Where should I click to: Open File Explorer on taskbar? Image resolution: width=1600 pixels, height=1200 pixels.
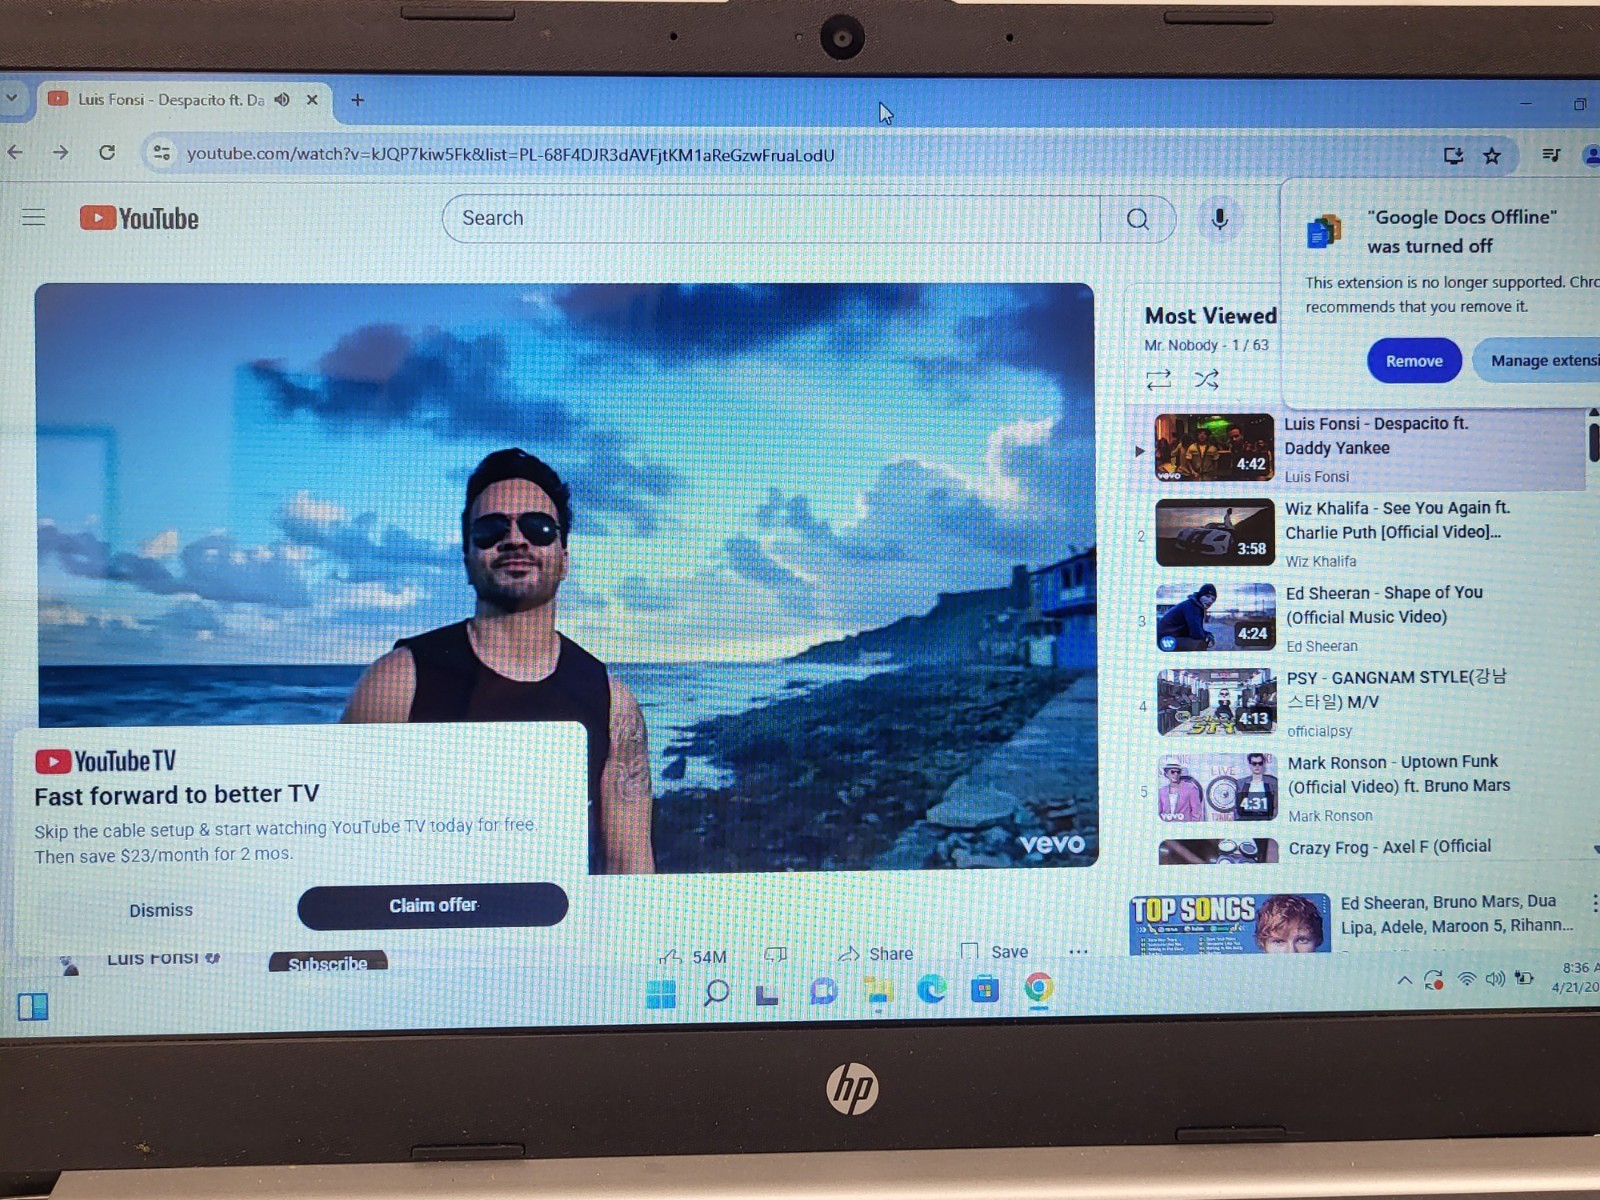point(878,991)
